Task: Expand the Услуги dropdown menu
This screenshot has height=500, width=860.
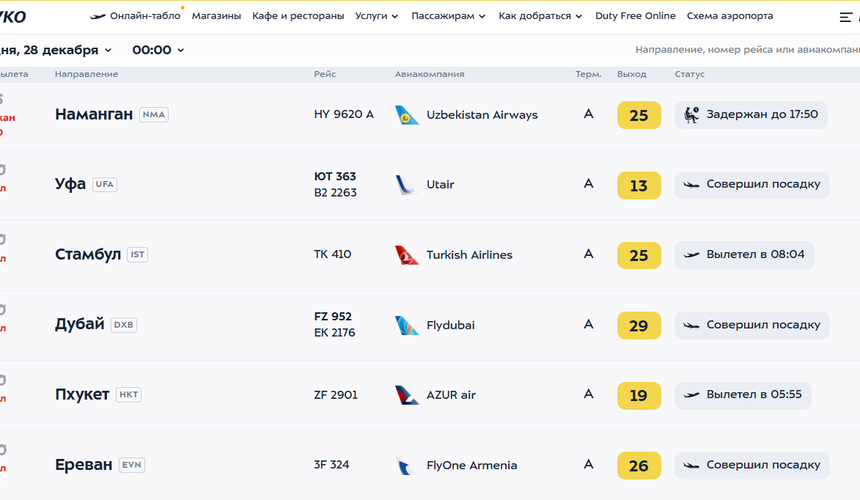Action: (x=376, y=16)
